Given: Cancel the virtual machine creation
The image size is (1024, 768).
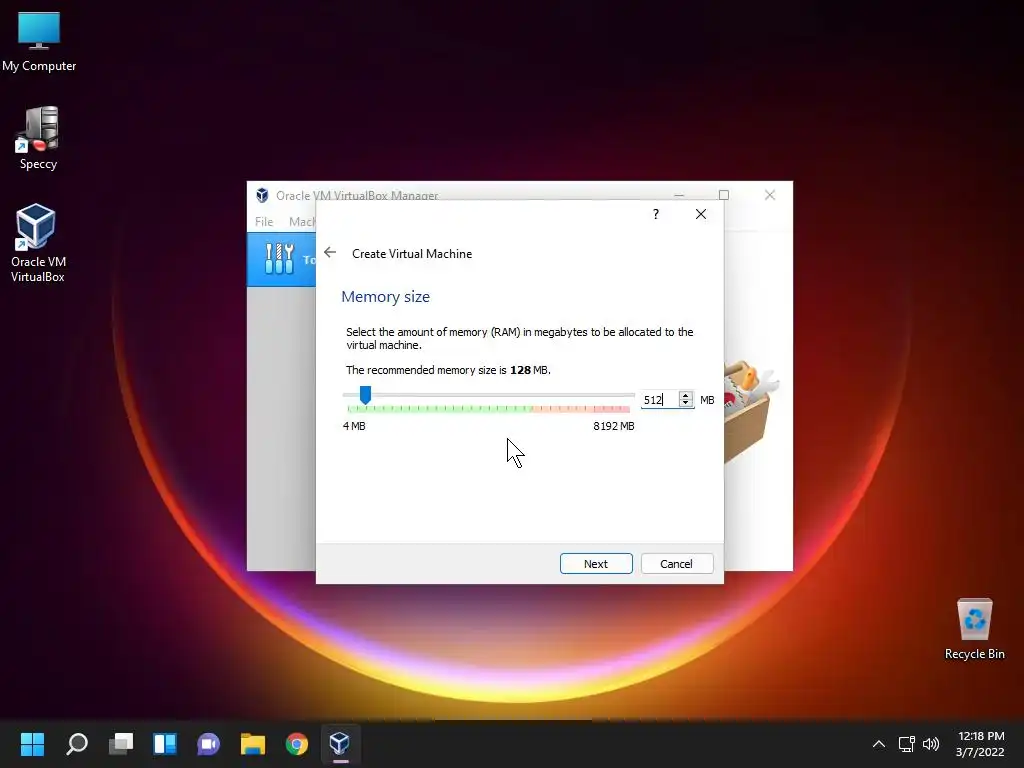Looking at the screenshot, I should [x=677, y=564].
